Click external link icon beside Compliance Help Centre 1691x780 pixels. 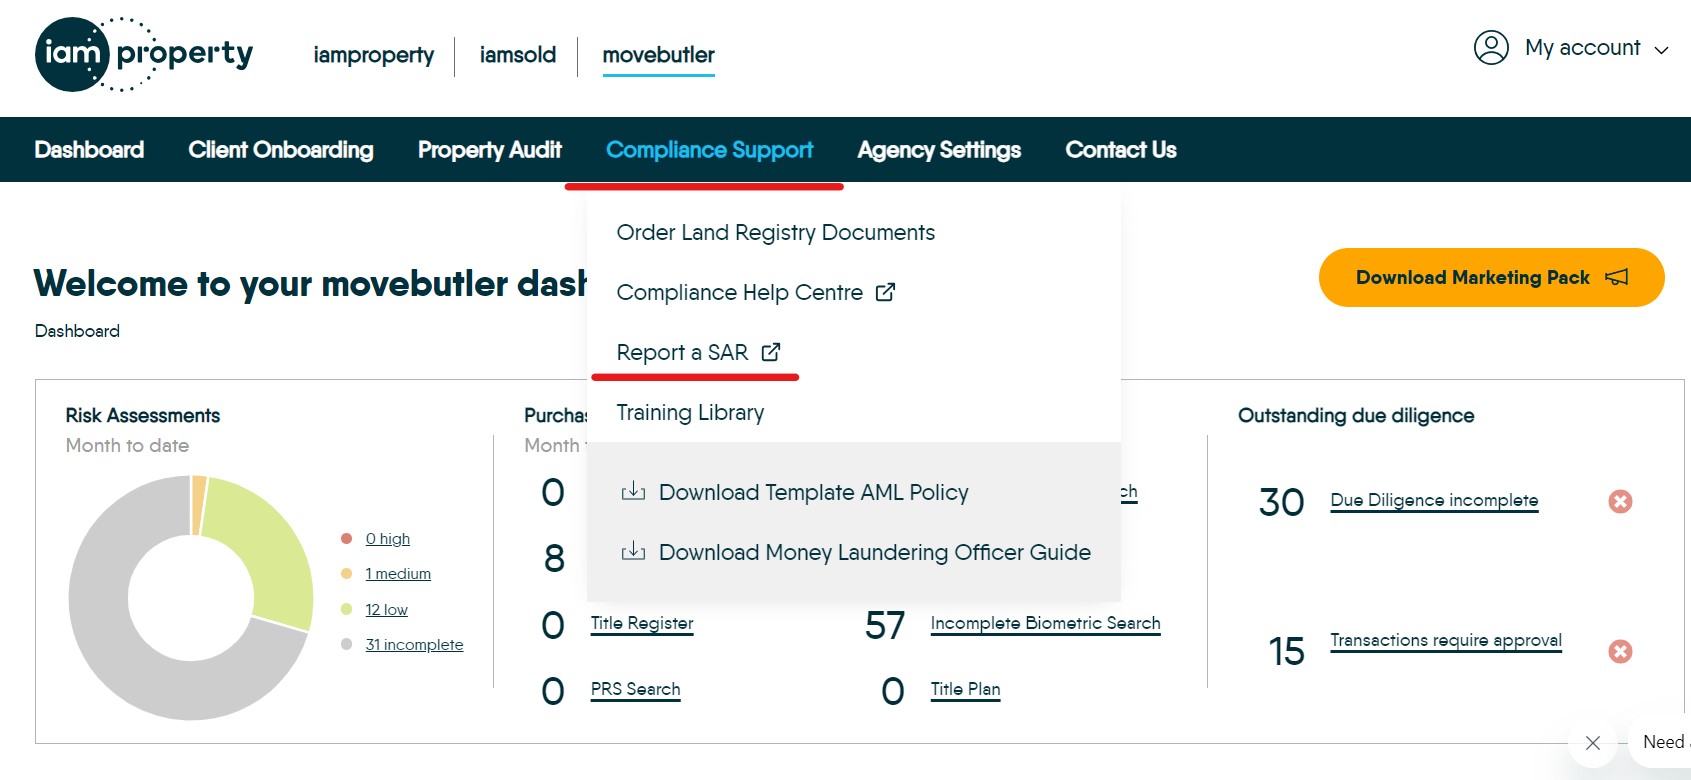tap(885, 292)
